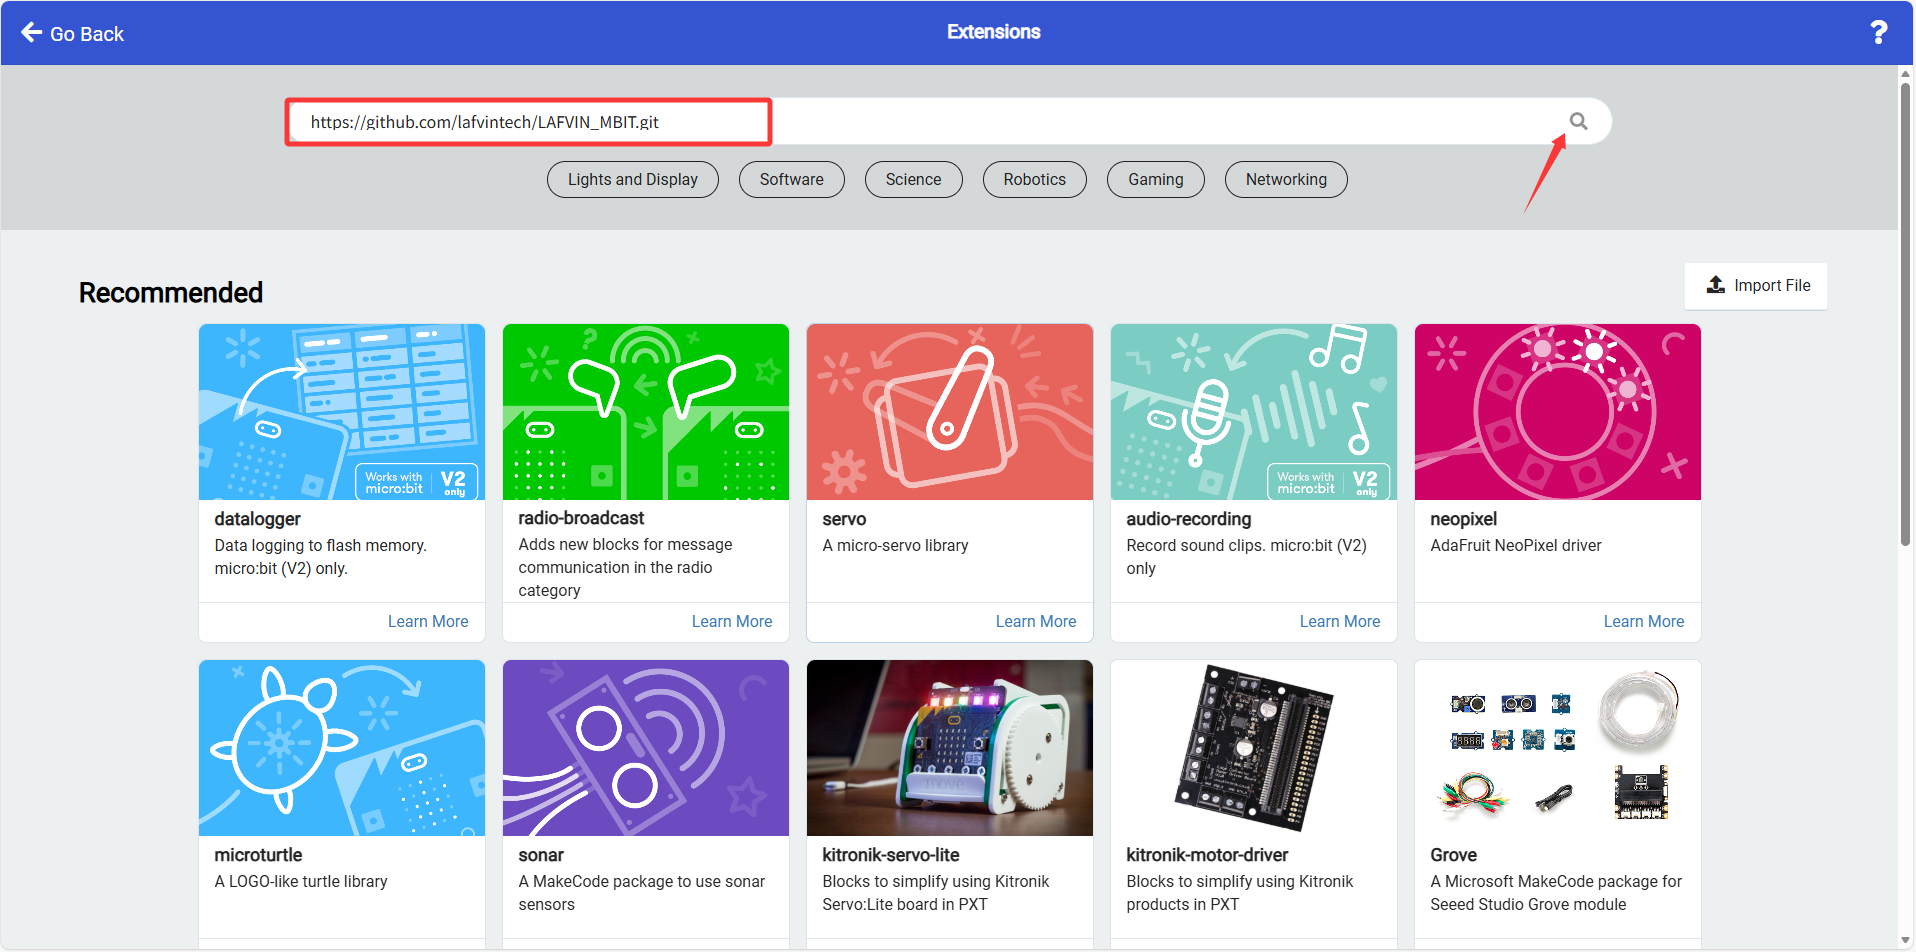Filter by Robotics category
Screen dimensions: 1916x952
coord(1035,179)
